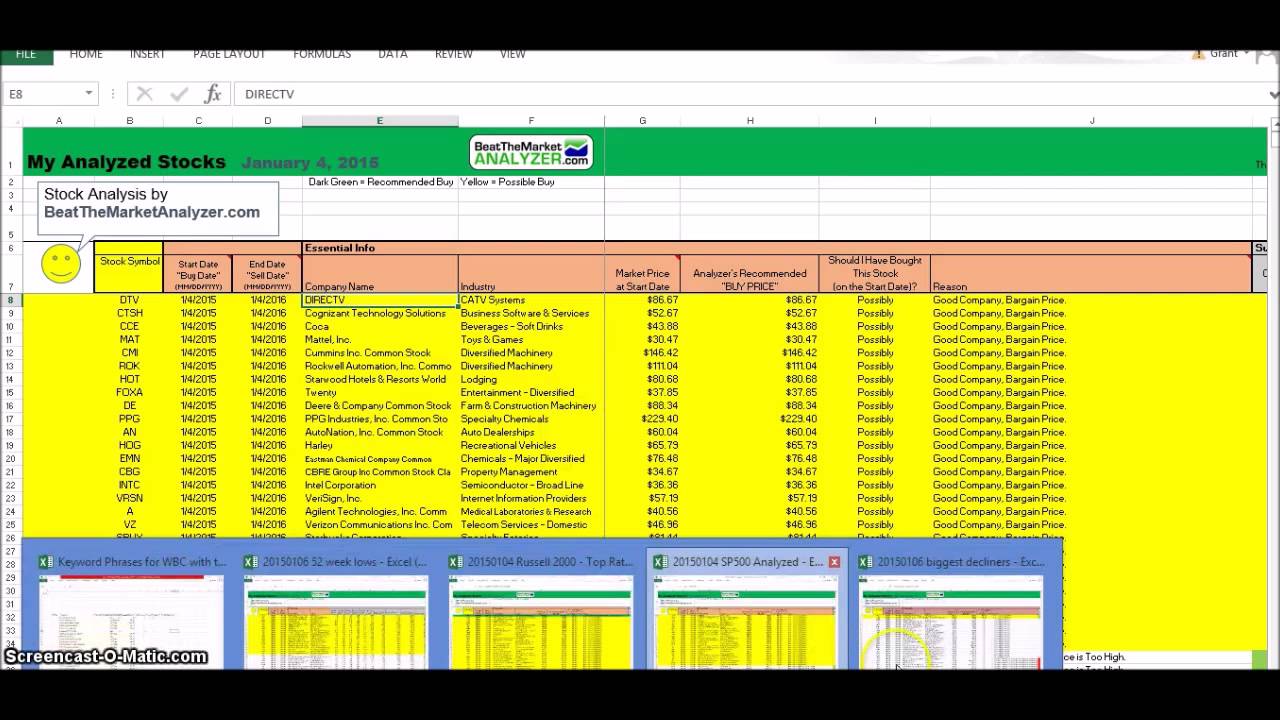This screenshot has width=1280, height=720.
Task: Switch to 20150104 SP500 Analyzed window thumbnail
Action: (746, 609)
